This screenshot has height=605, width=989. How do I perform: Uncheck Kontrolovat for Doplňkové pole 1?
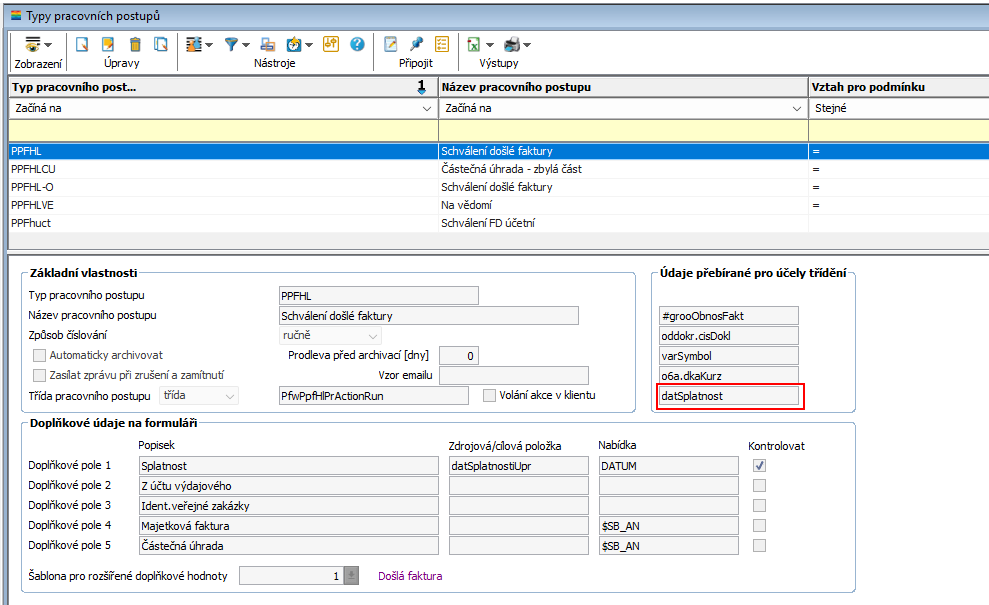(x=760, y=465)
